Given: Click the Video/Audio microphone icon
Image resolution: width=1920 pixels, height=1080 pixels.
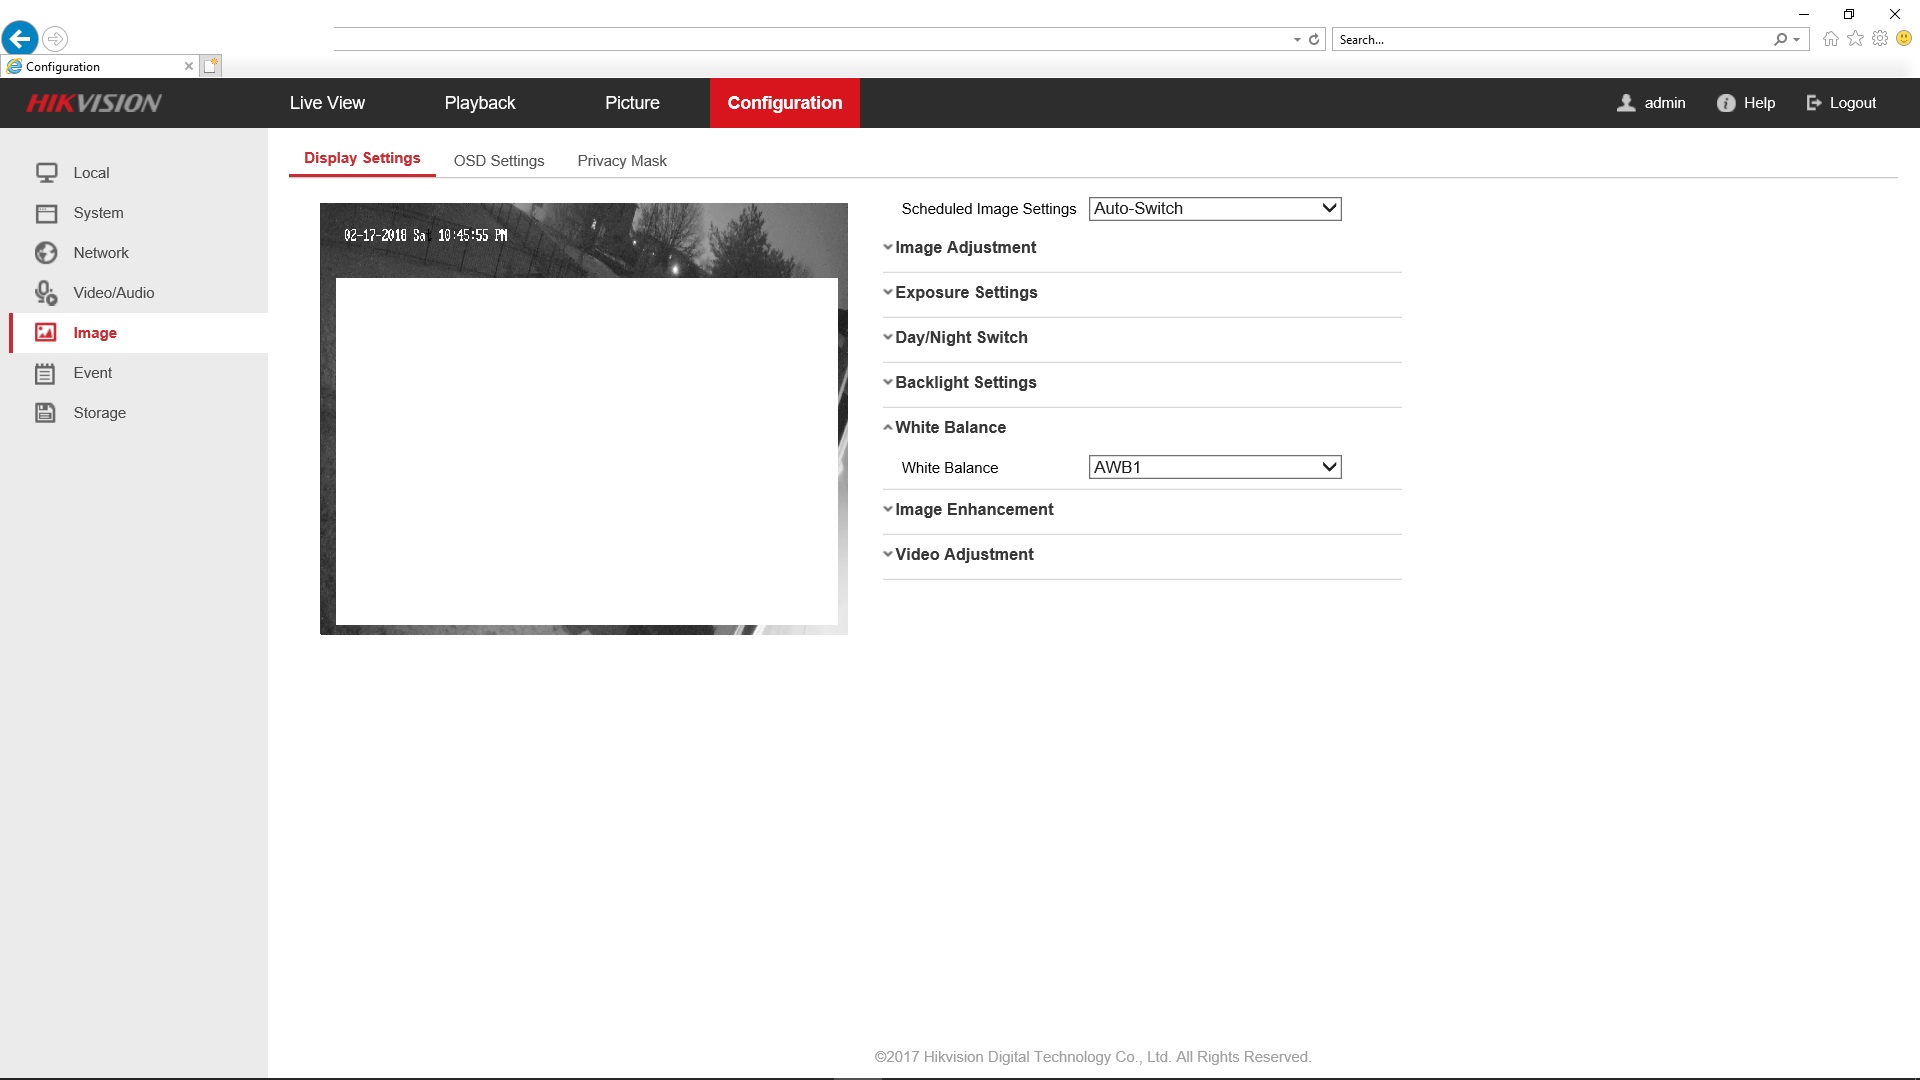Looking at the screenshot, I should (x=46, y=293).
